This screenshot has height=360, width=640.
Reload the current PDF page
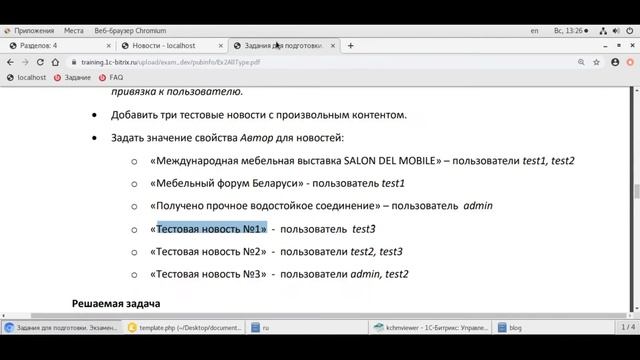click(40, 62)
